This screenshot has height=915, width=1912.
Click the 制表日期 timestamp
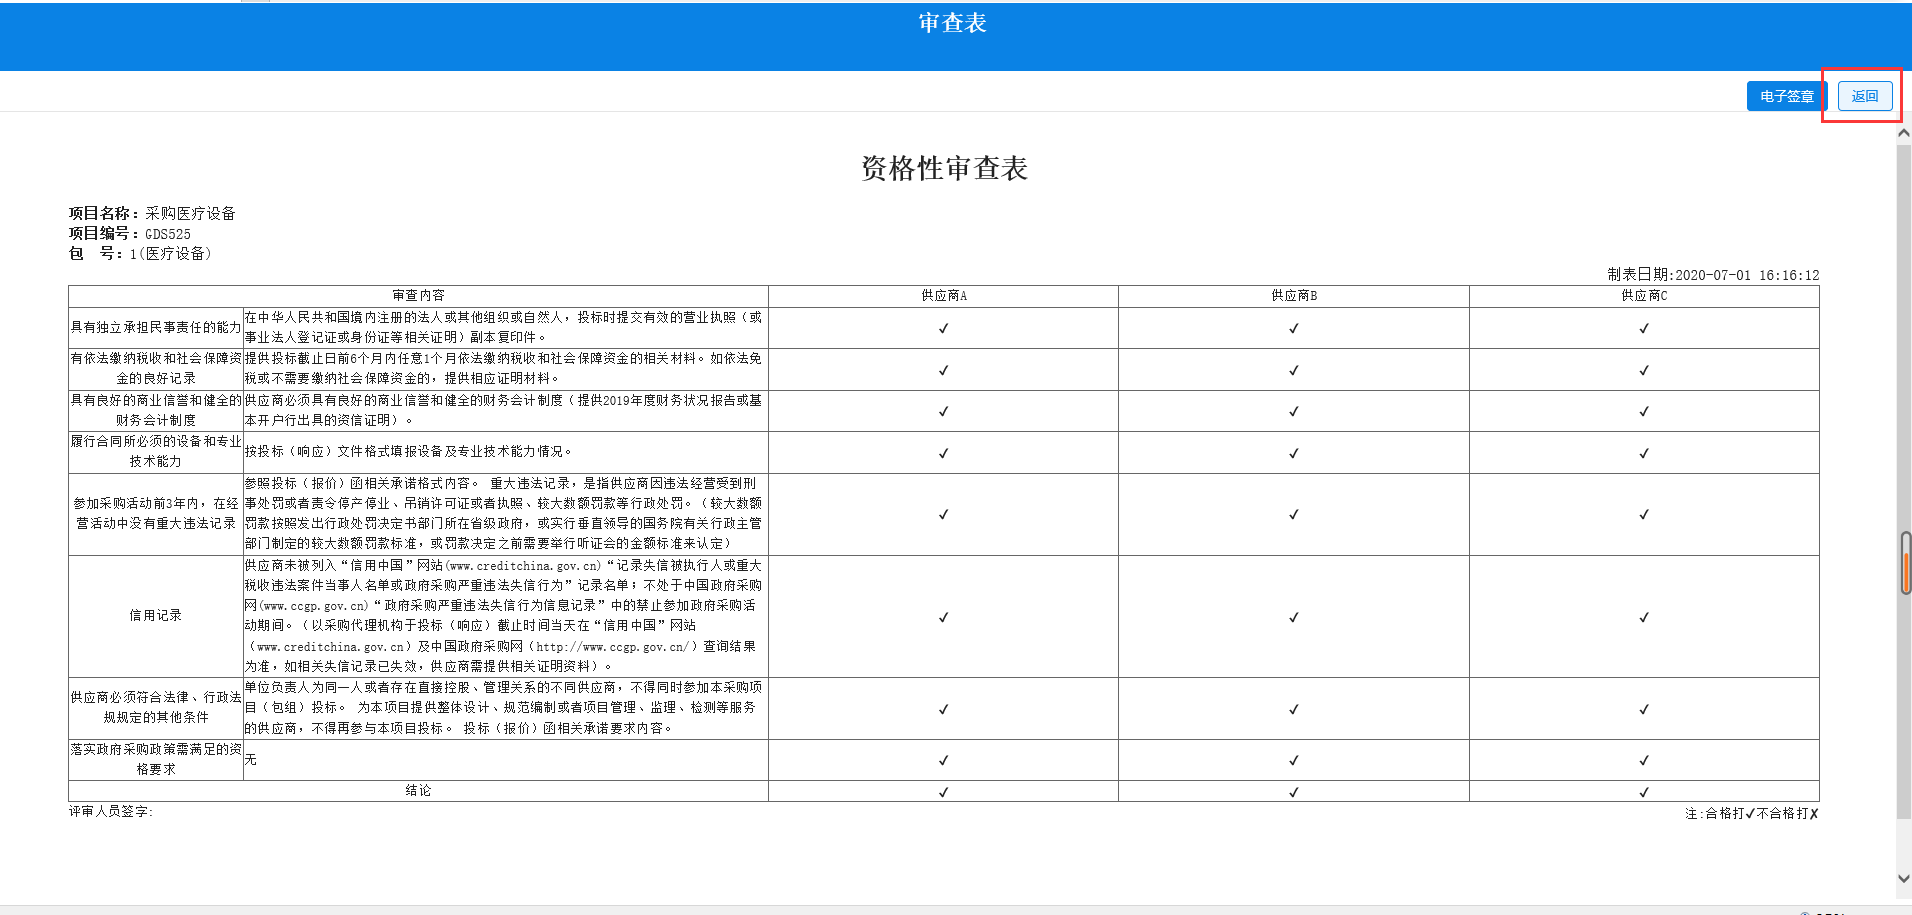pyautogui.click(x=1713, y=275)
